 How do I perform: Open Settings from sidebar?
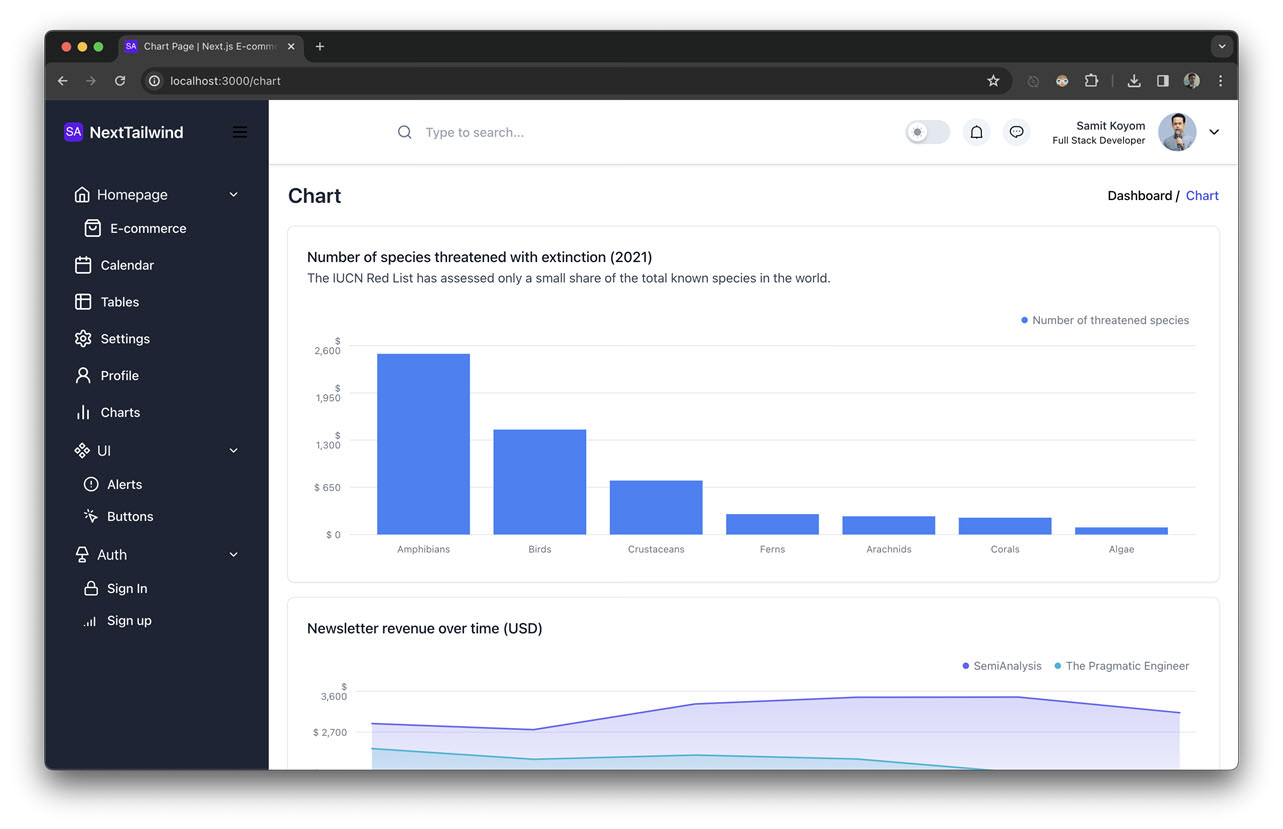click(x=125, y=339)
